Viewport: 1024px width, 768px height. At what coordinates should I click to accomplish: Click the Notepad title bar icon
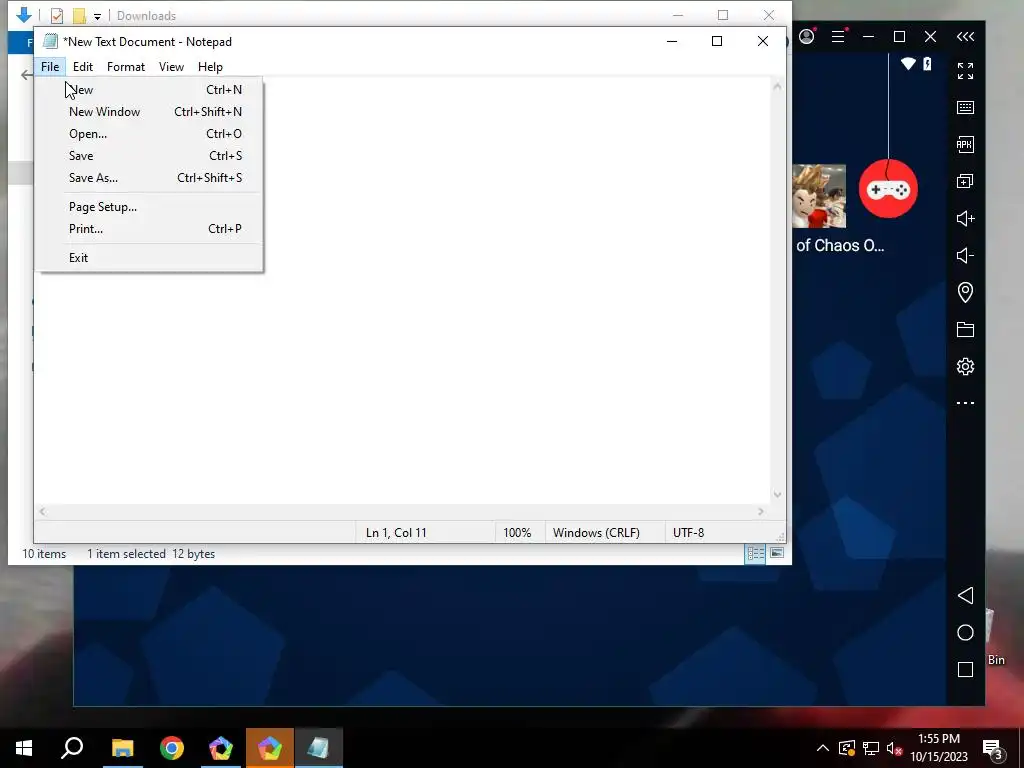pyautogui.click(x=50, y=41)
